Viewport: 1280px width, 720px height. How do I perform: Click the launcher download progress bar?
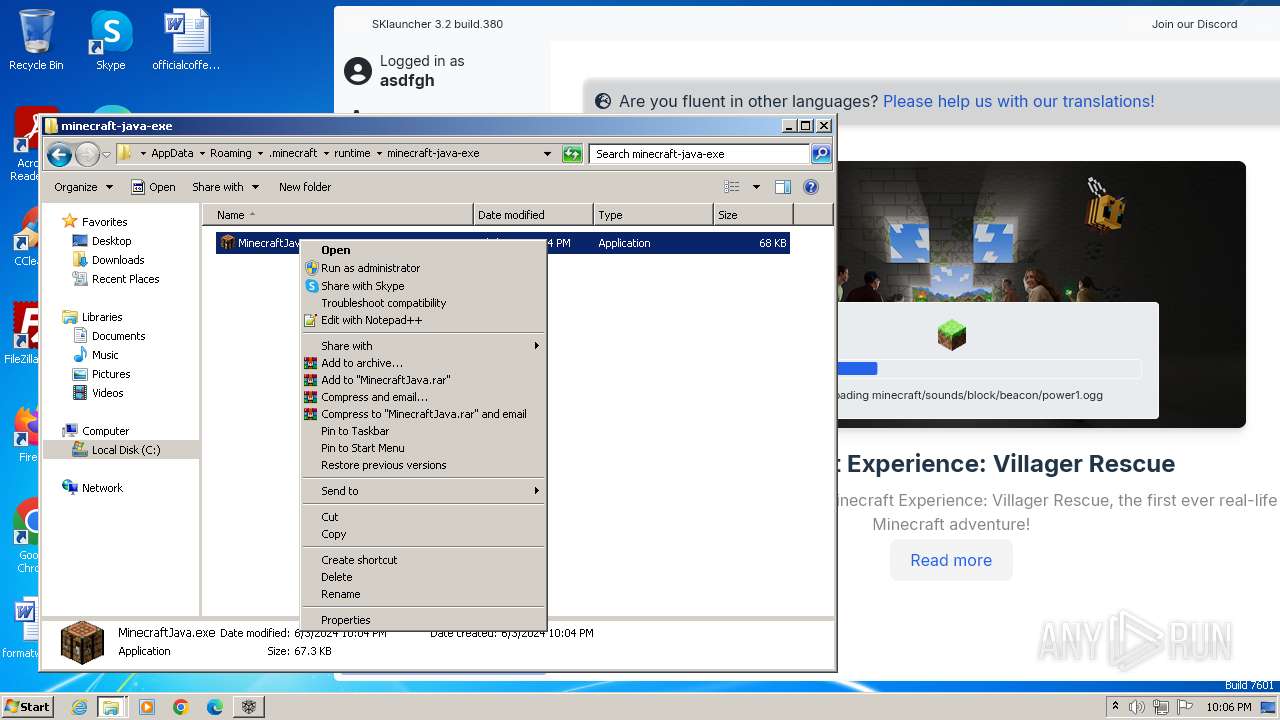(989, 369)
